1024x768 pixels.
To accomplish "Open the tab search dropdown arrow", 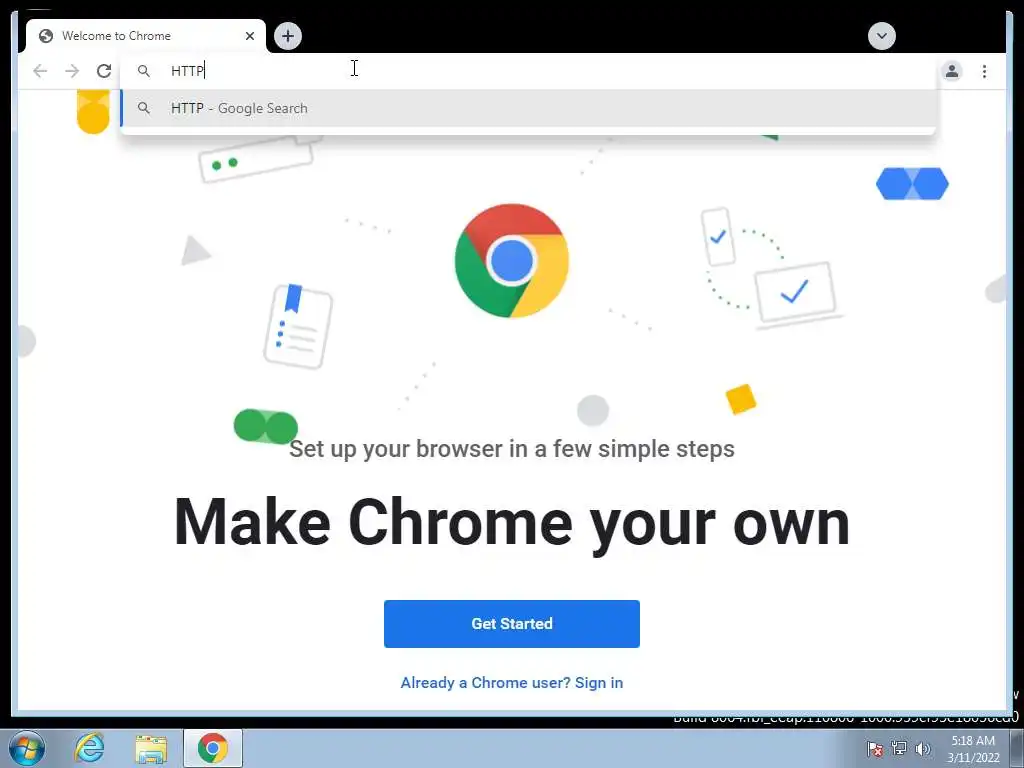I will click(882, 36).
